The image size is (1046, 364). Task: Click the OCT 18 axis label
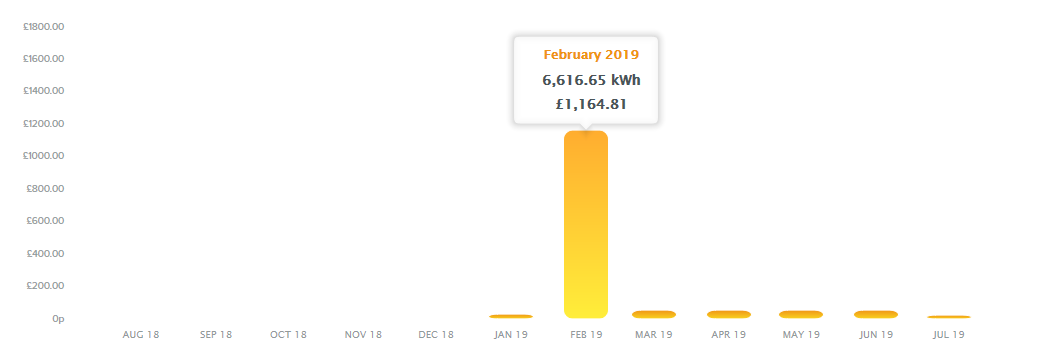click(288, 335)
